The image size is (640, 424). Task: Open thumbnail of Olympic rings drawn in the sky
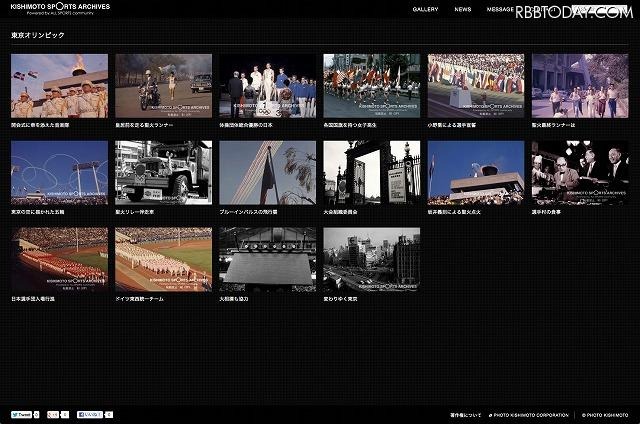click(60, 173)
